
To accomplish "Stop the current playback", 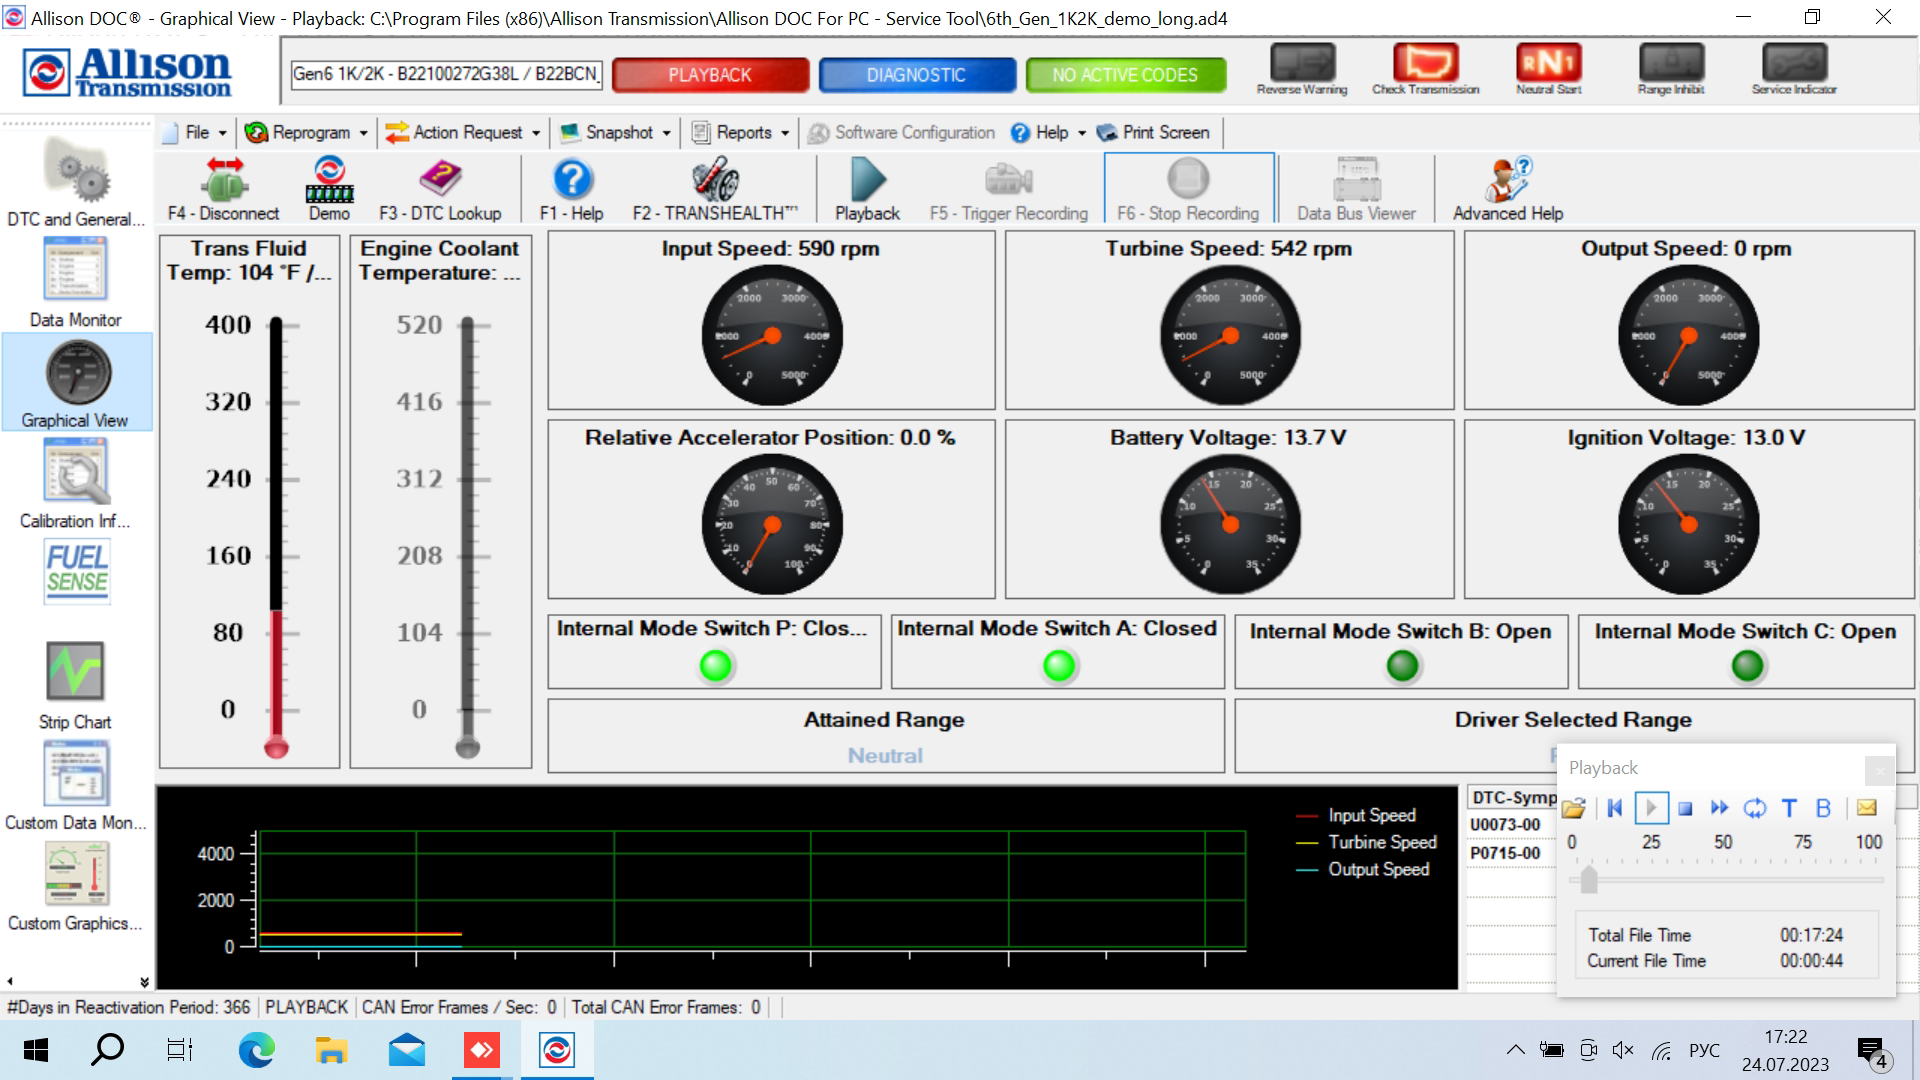I will click(x=1687, y=808).
